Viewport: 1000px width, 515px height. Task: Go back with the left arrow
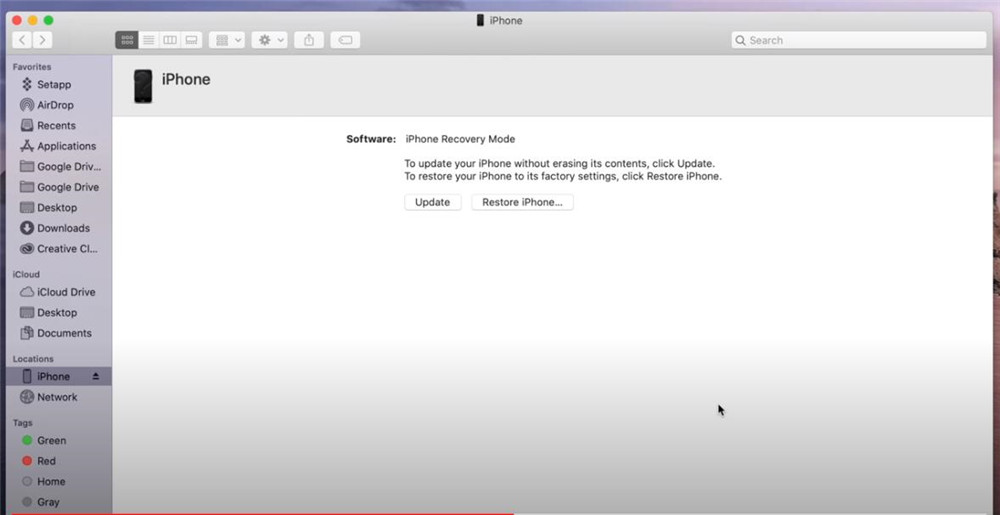22,40
